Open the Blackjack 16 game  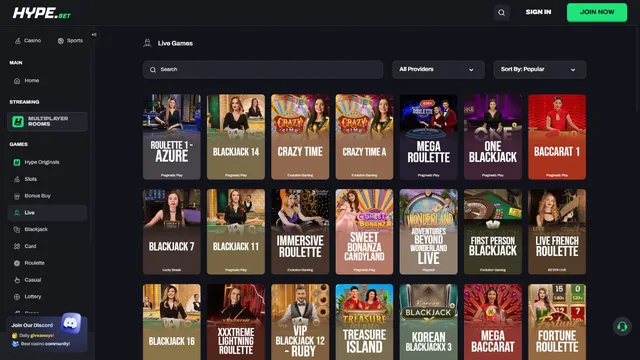[x=171, y=322]
